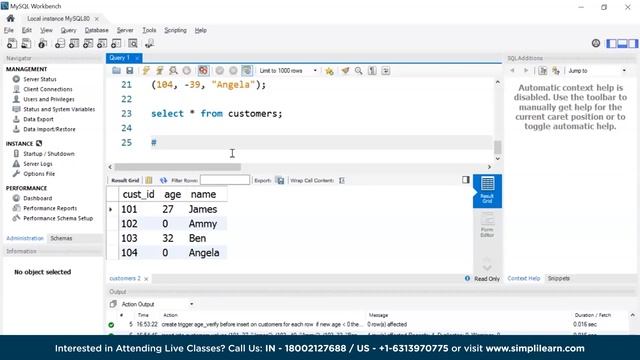
Task: Select the James cell in result grid
Action: coord(203,209)
